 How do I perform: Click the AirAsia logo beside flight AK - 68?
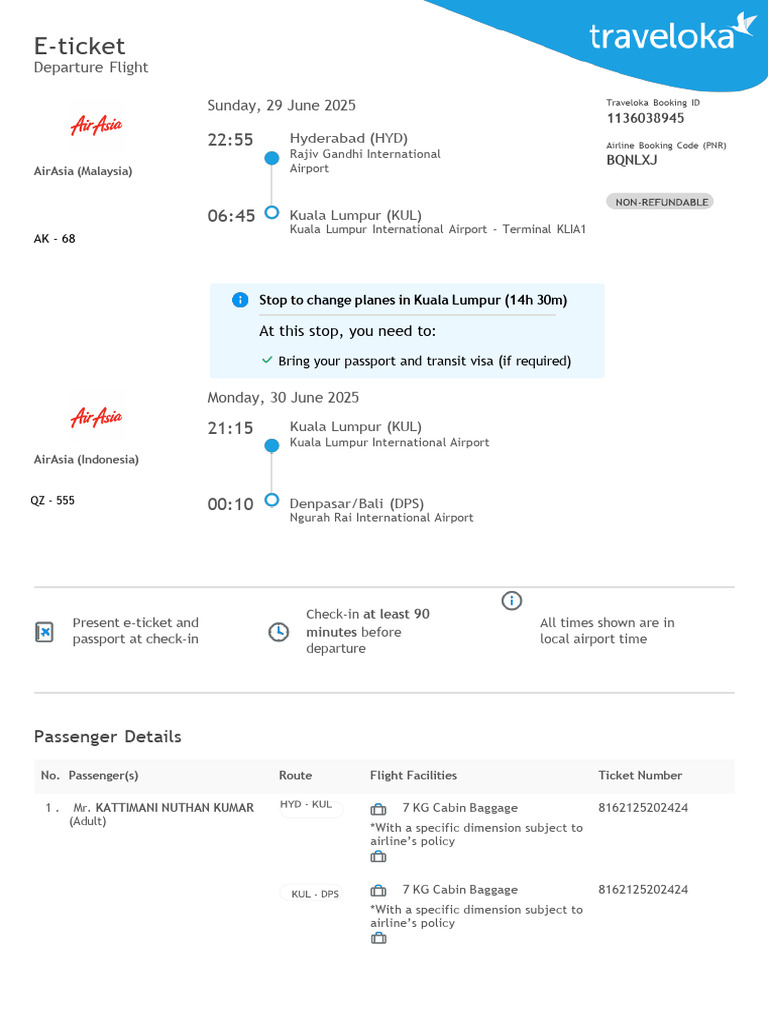[96, 126]
